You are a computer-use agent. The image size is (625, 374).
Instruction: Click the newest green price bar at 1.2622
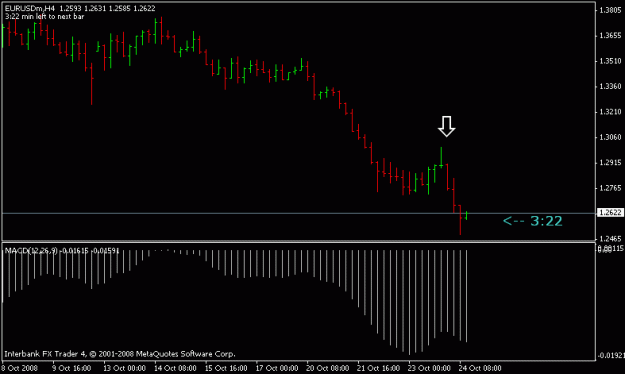[466, 216]
